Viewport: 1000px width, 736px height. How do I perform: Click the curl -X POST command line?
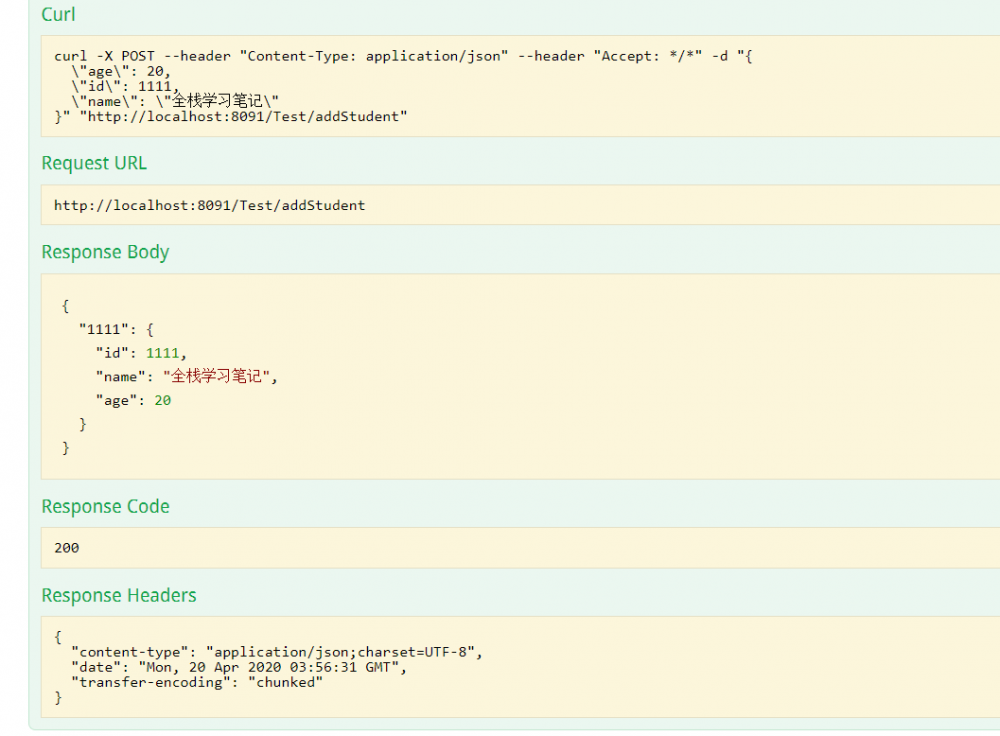400,56
